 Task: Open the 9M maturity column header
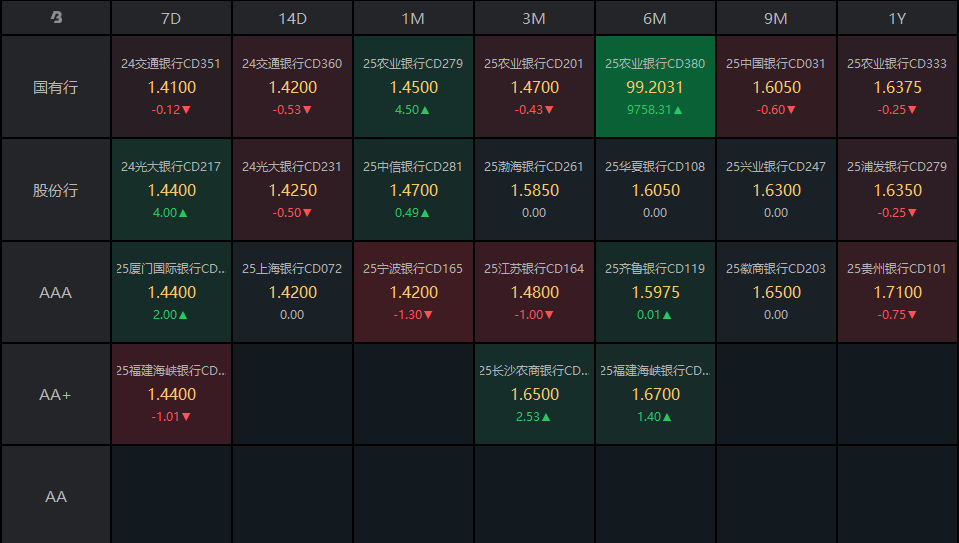click(776, 18)
